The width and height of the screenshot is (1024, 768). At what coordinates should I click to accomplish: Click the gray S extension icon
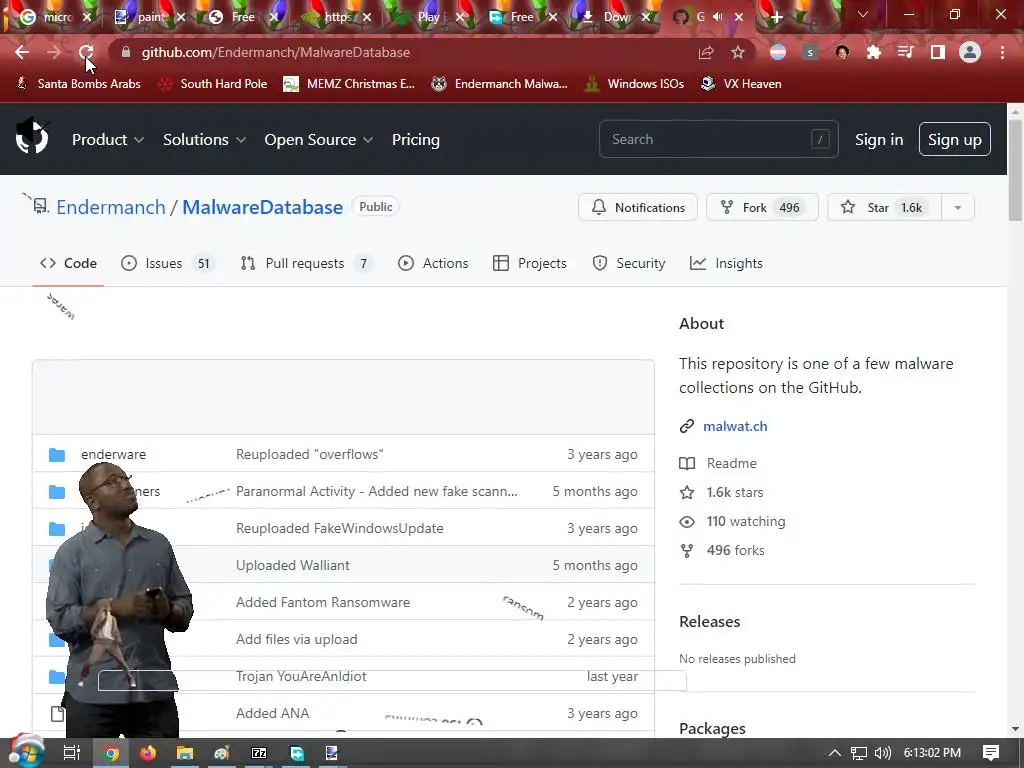[810, 52]
